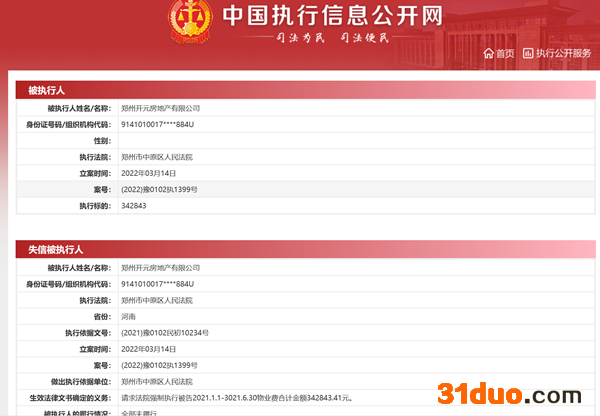Click the 省份 value 河南
The width and height of the screenshot is (600, 416).
130,316
